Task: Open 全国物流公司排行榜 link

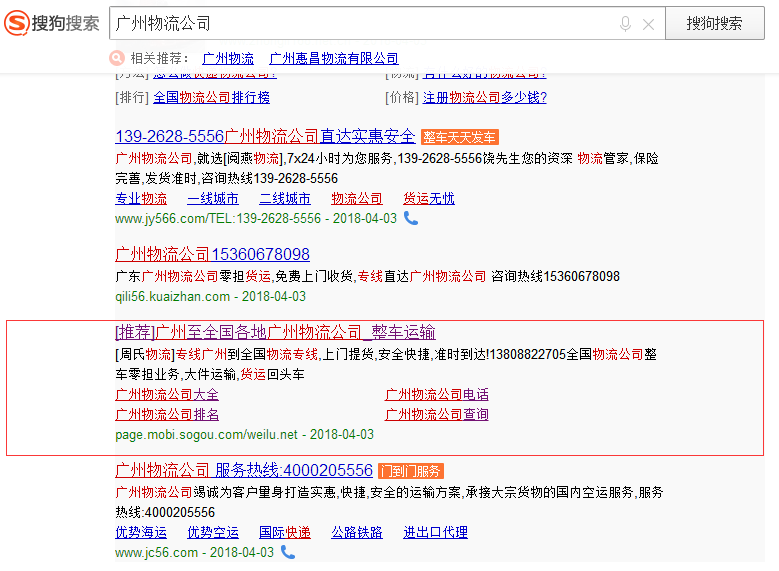Action: pyautogui.click(x=212, y=97)
